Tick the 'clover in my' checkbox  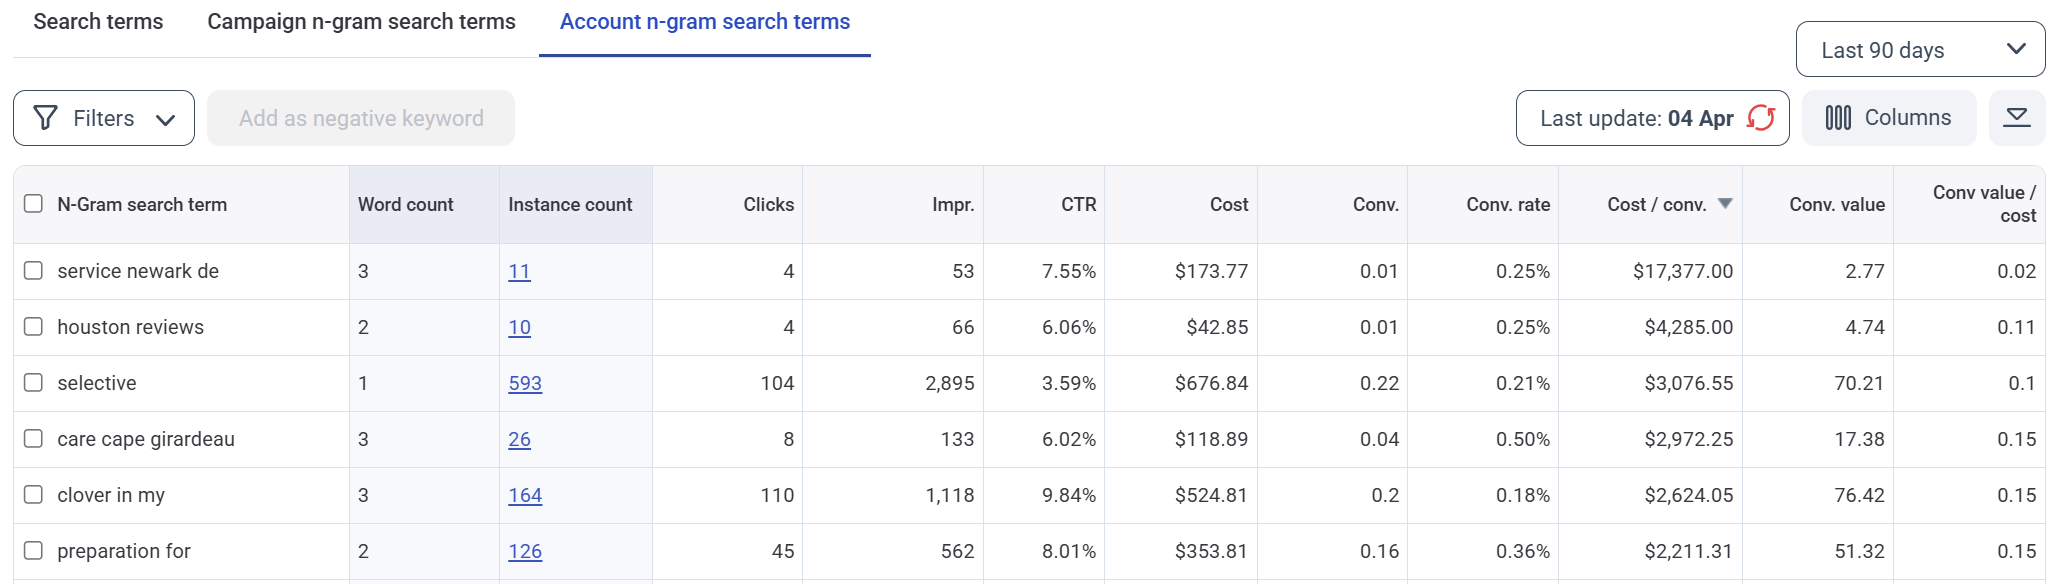[33, 495]
